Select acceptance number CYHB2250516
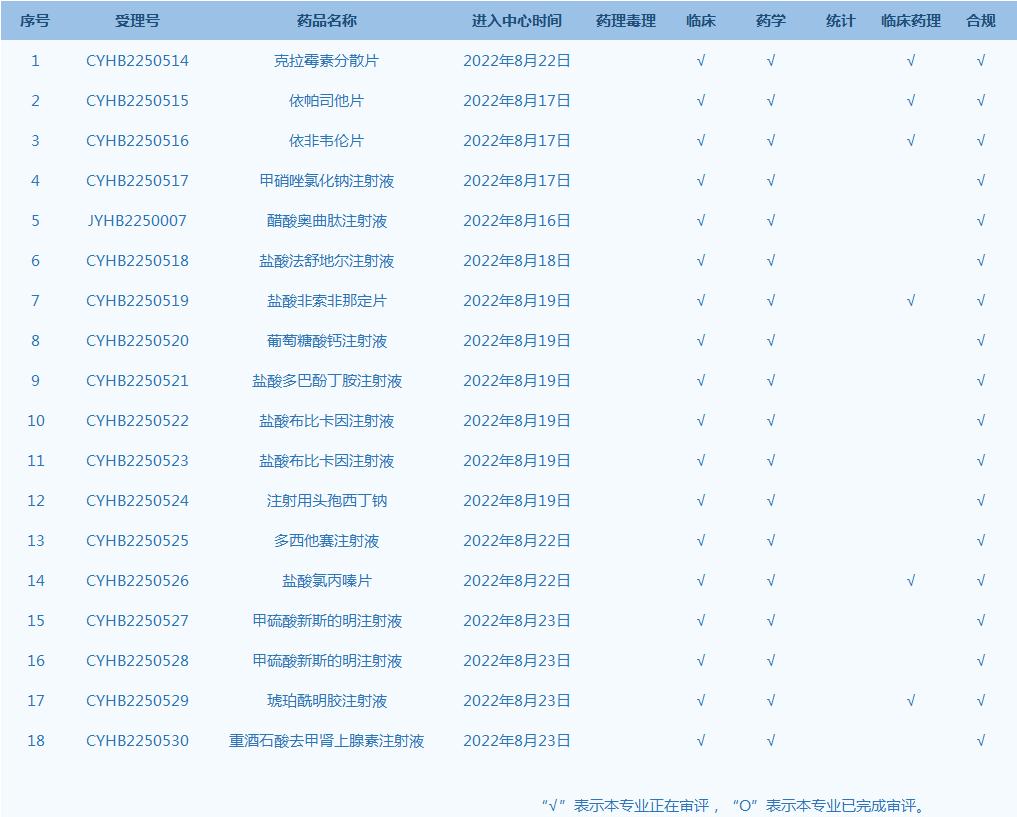The width and height of the screenshot is (1017, 817). tap(137, 141)
